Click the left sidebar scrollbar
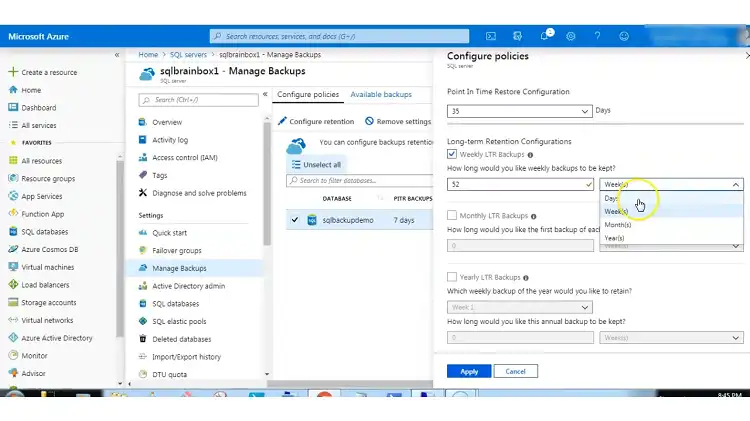Screen dimensions: 750x421 (x=120, y=249)
